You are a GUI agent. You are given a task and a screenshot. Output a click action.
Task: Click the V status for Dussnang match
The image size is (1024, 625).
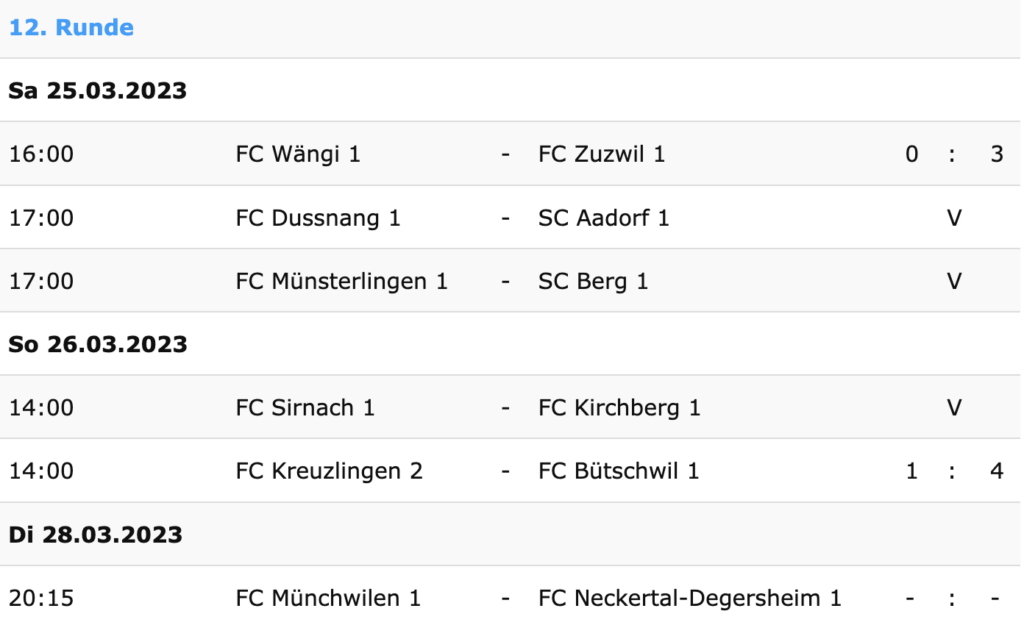954,218
